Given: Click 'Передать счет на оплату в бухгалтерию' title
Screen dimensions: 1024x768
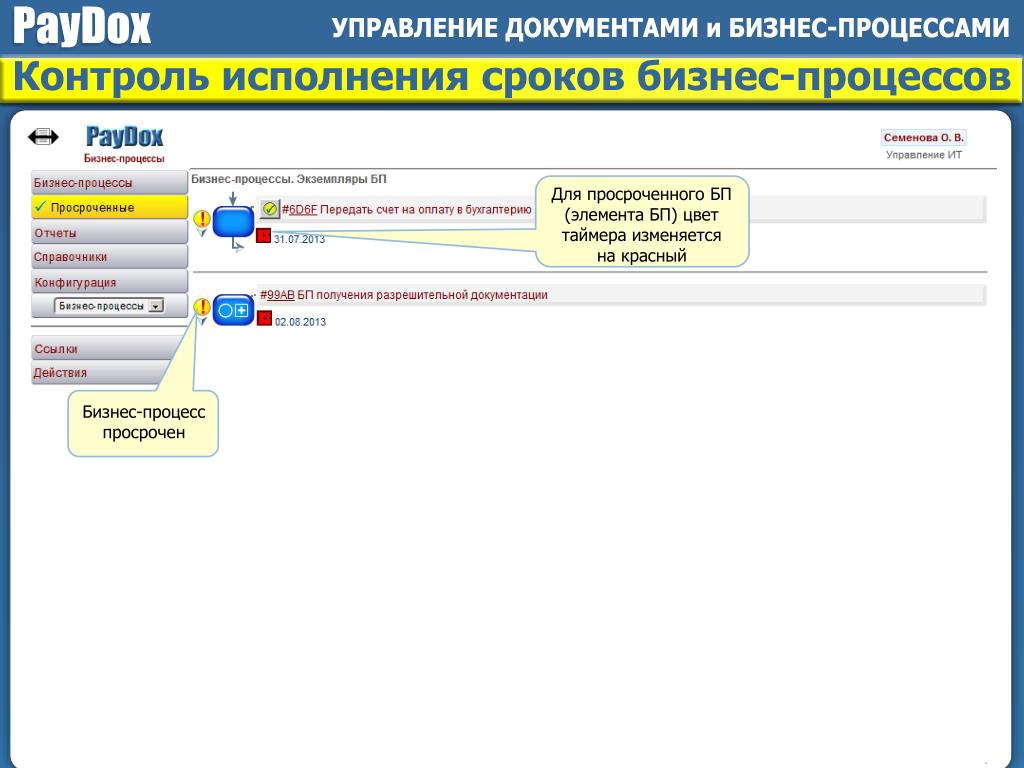Looking at the screenshot, I should (x=426, y=210).
